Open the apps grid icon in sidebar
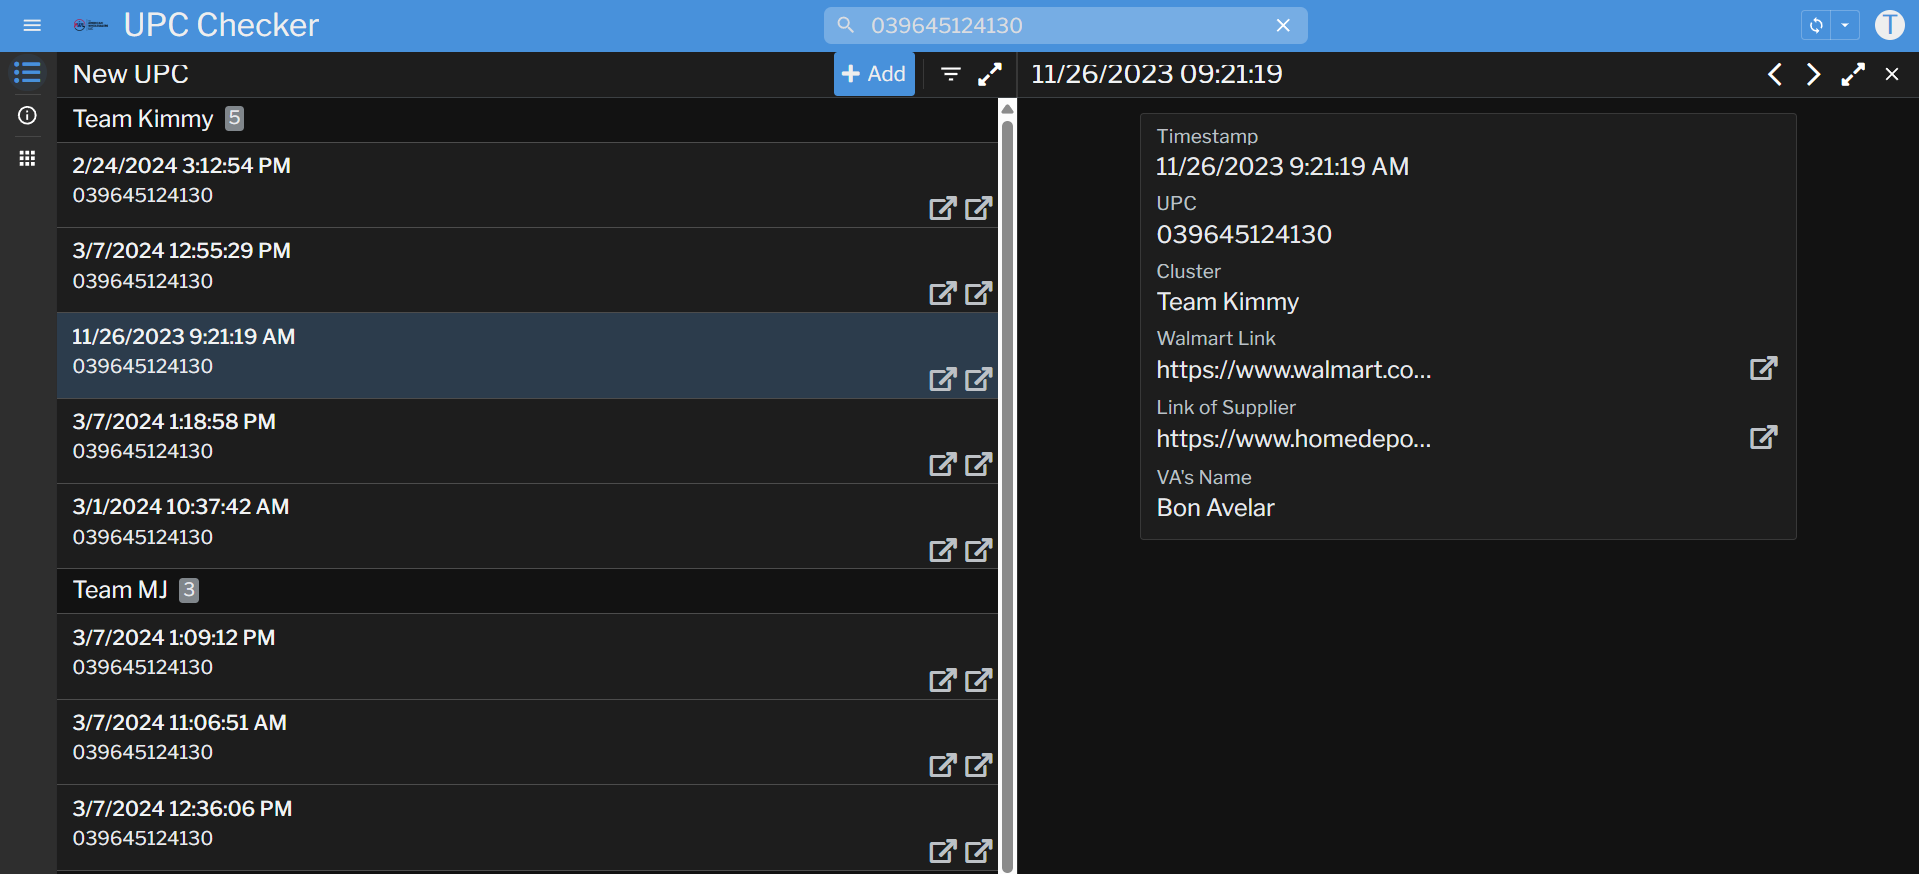 pos(27,158)
